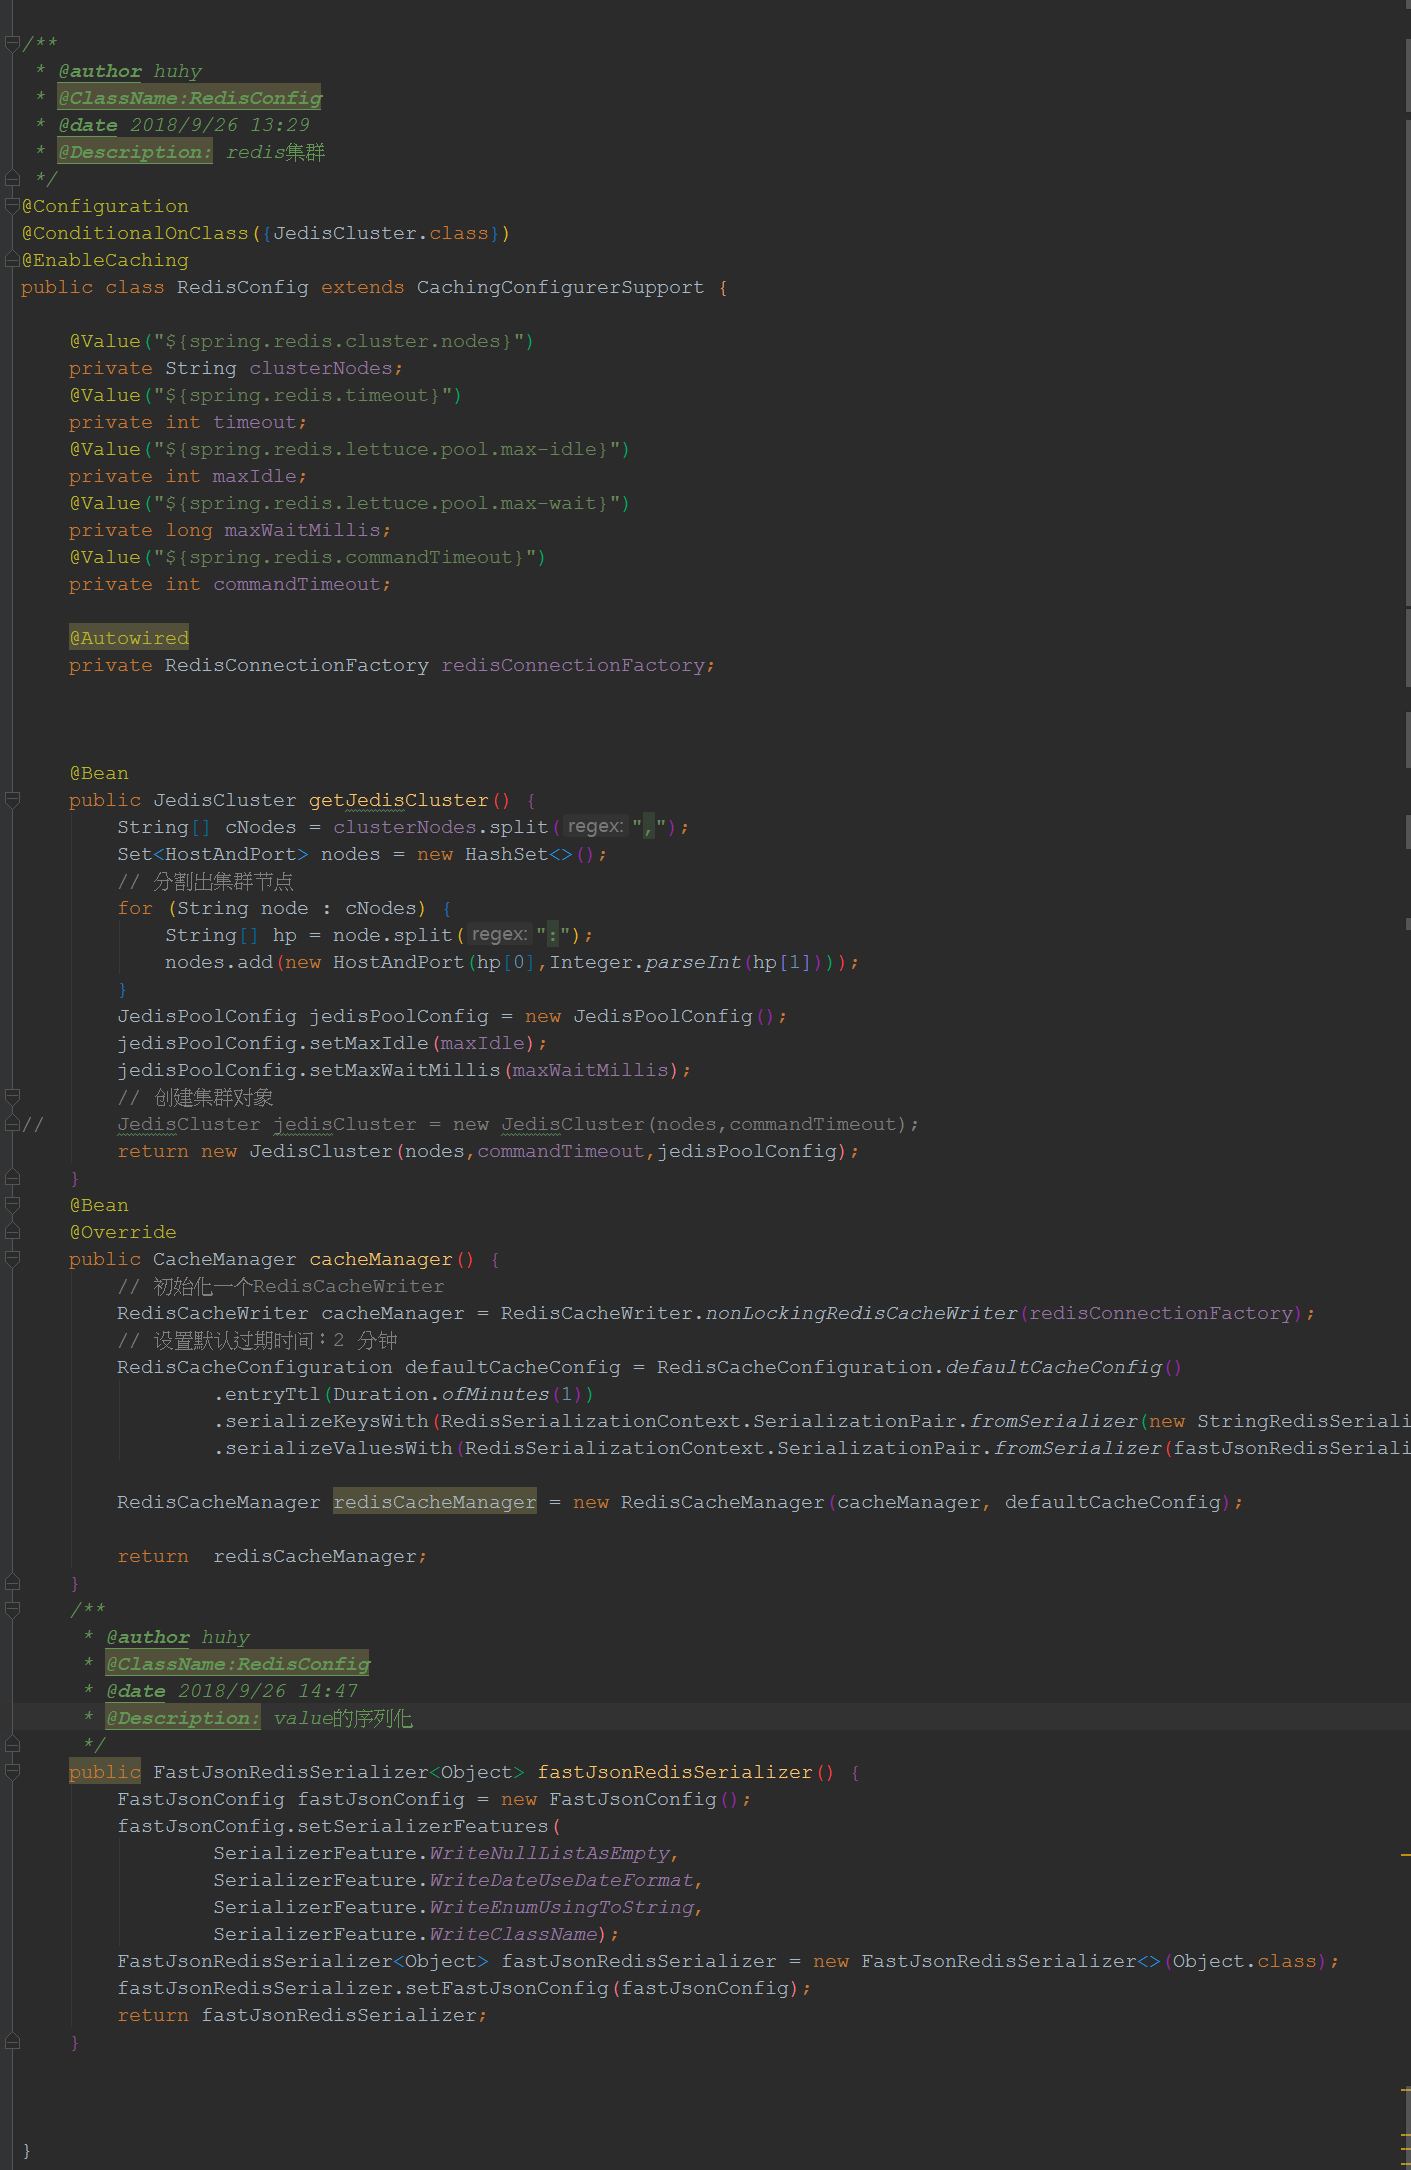Viewport: 1411px width, 2170px height.
Task: Click the highlighted redisCacheManager variable declaration
Action: 435,1502
